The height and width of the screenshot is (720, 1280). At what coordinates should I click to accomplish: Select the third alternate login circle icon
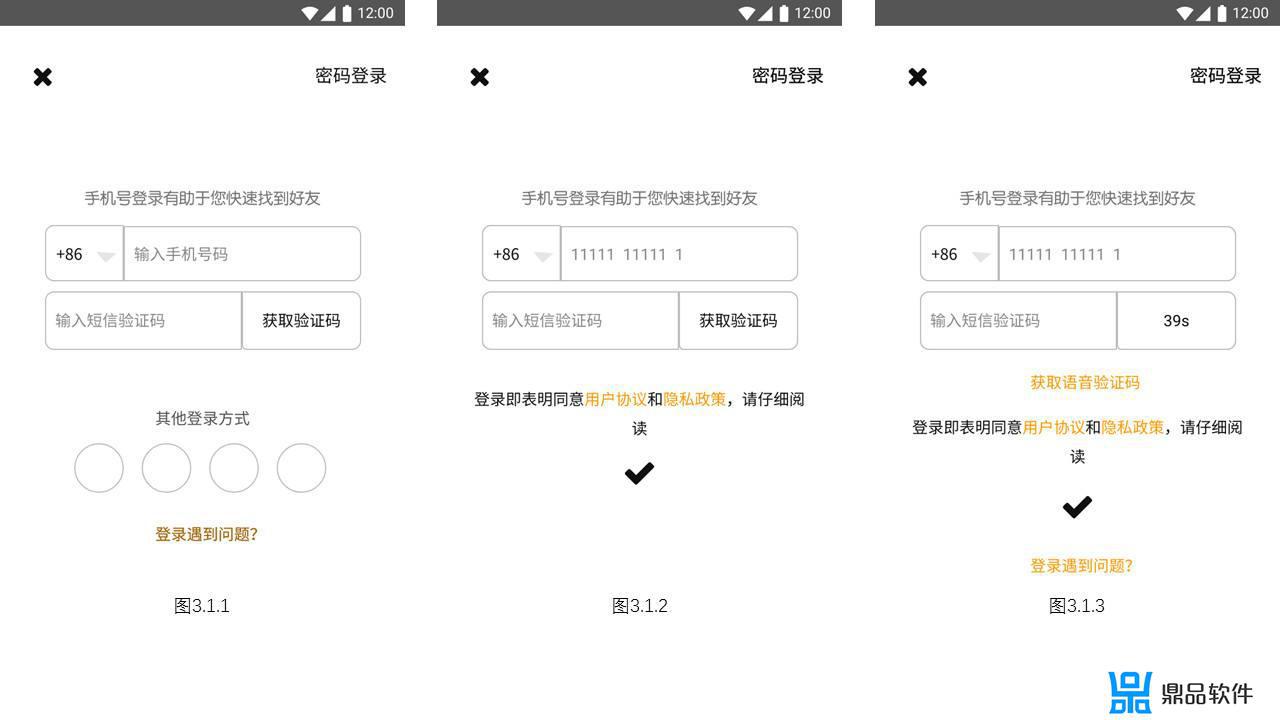click(233, 467)
